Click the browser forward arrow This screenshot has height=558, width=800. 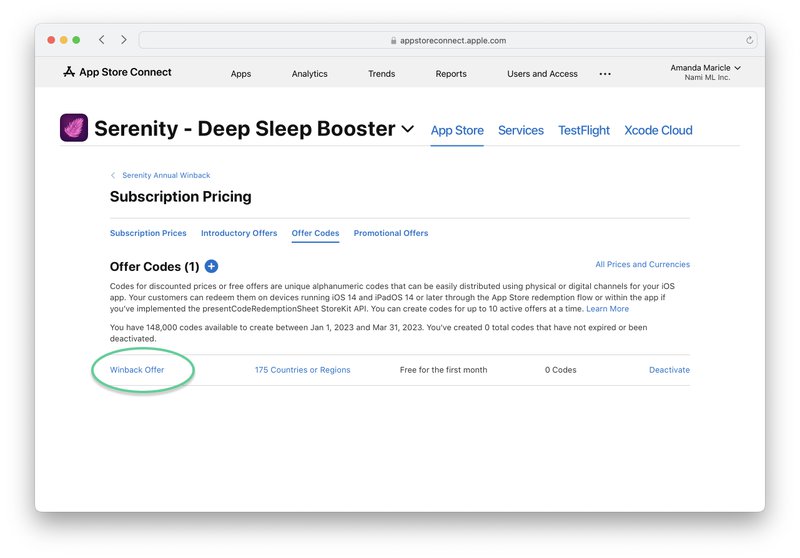(x=123, y=40)
